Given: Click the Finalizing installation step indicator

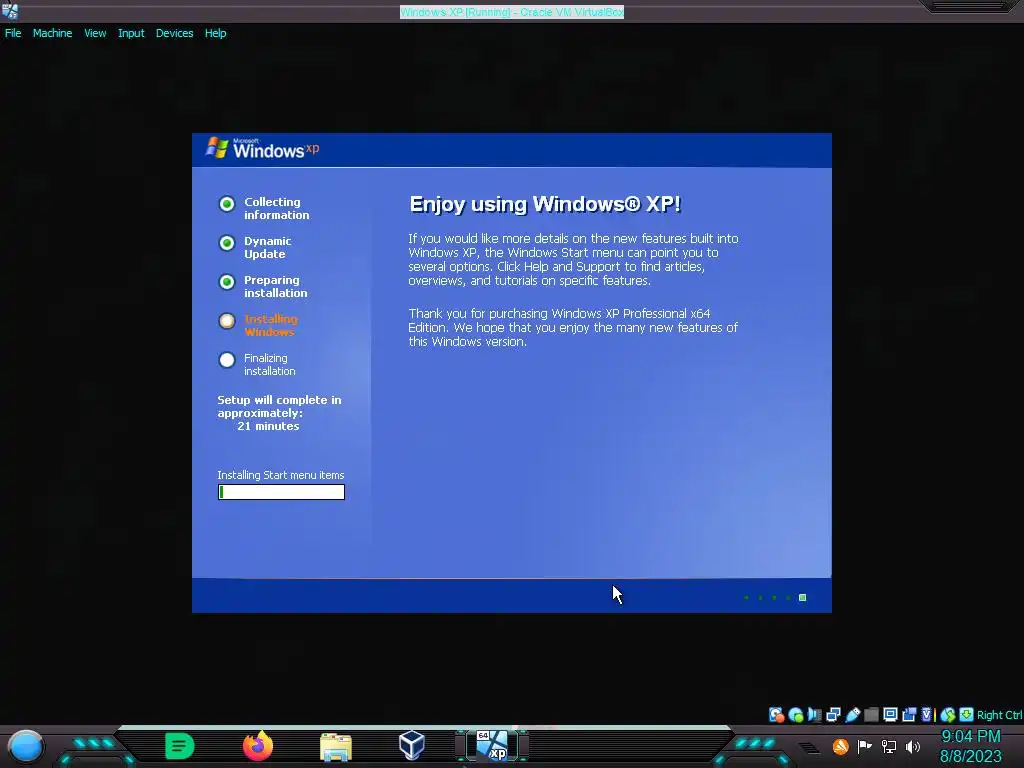Looking at the screenshot, I should (x=227, y=360).
